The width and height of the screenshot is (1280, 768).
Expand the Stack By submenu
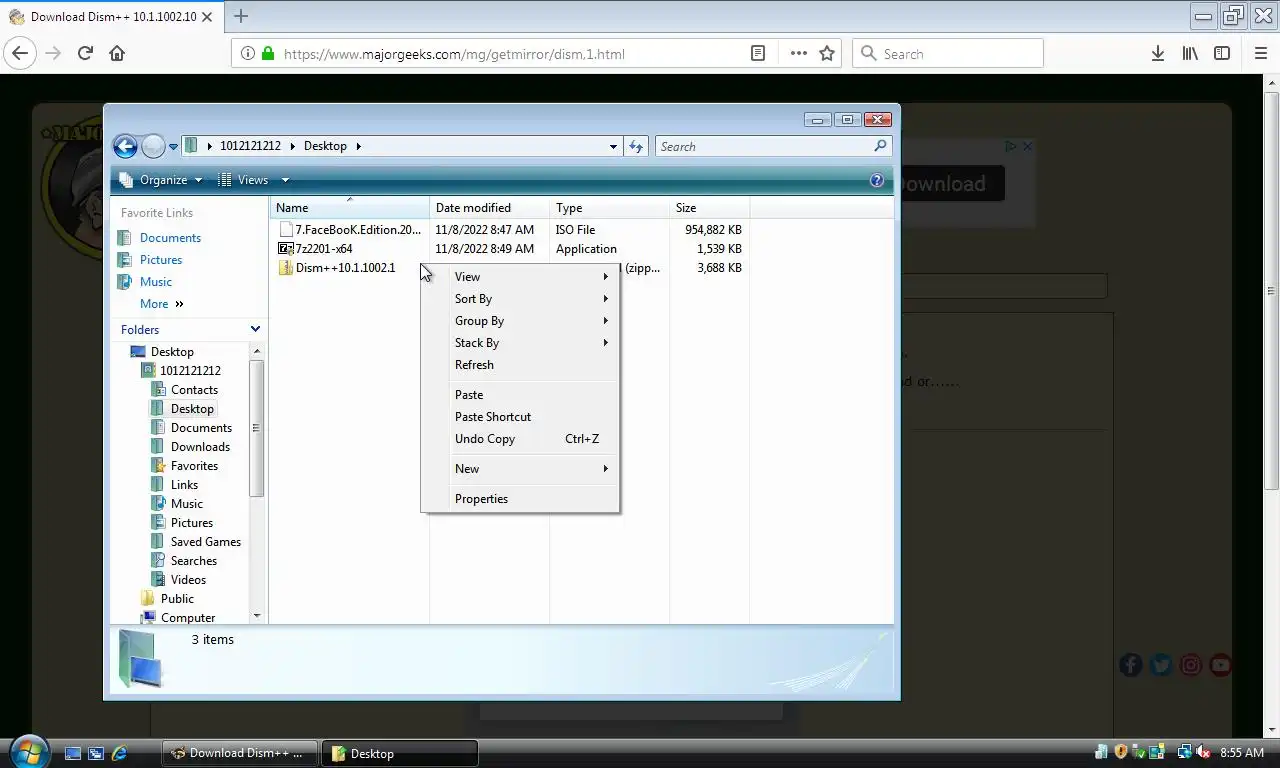520,343
